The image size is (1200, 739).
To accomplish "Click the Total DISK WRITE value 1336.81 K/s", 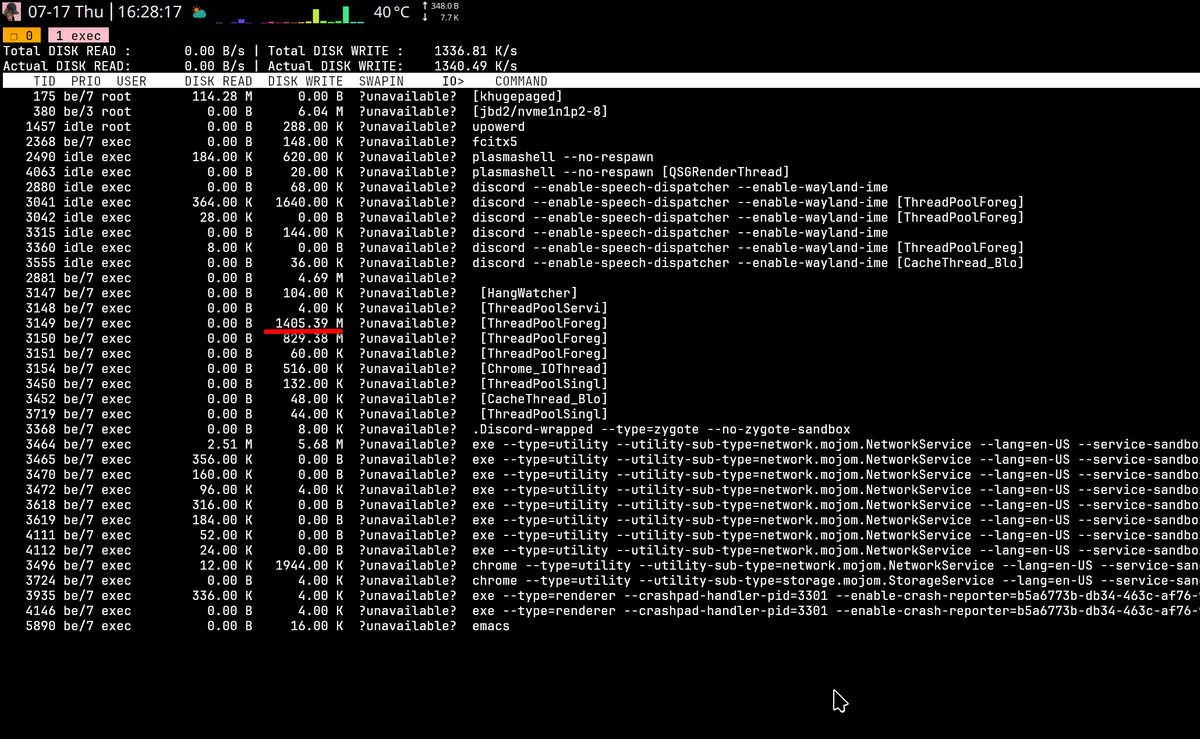I will (475, 51).
